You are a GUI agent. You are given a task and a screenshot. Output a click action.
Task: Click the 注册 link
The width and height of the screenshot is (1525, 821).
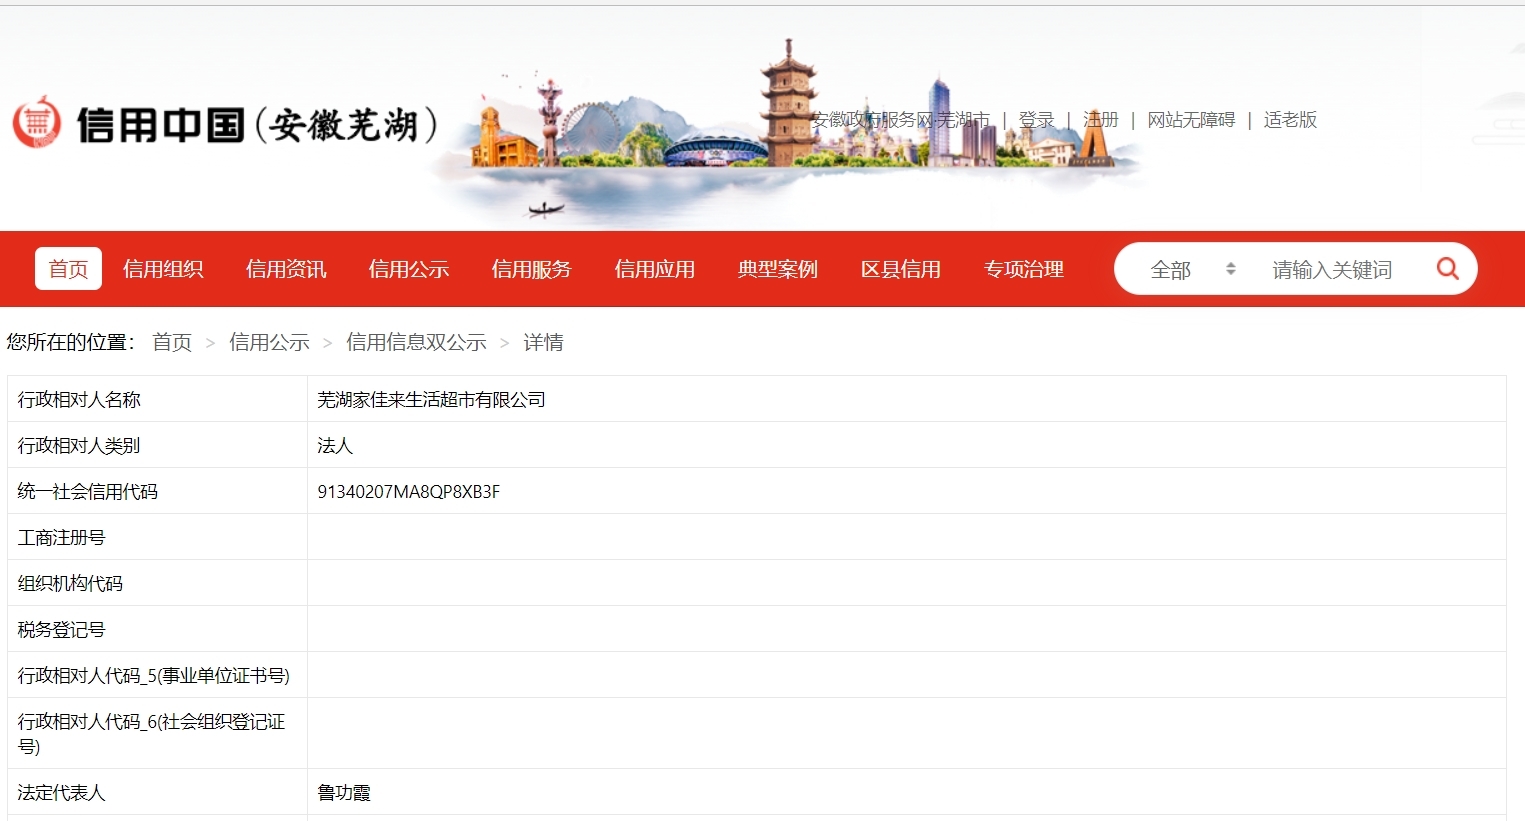(x=1101, y=119)
